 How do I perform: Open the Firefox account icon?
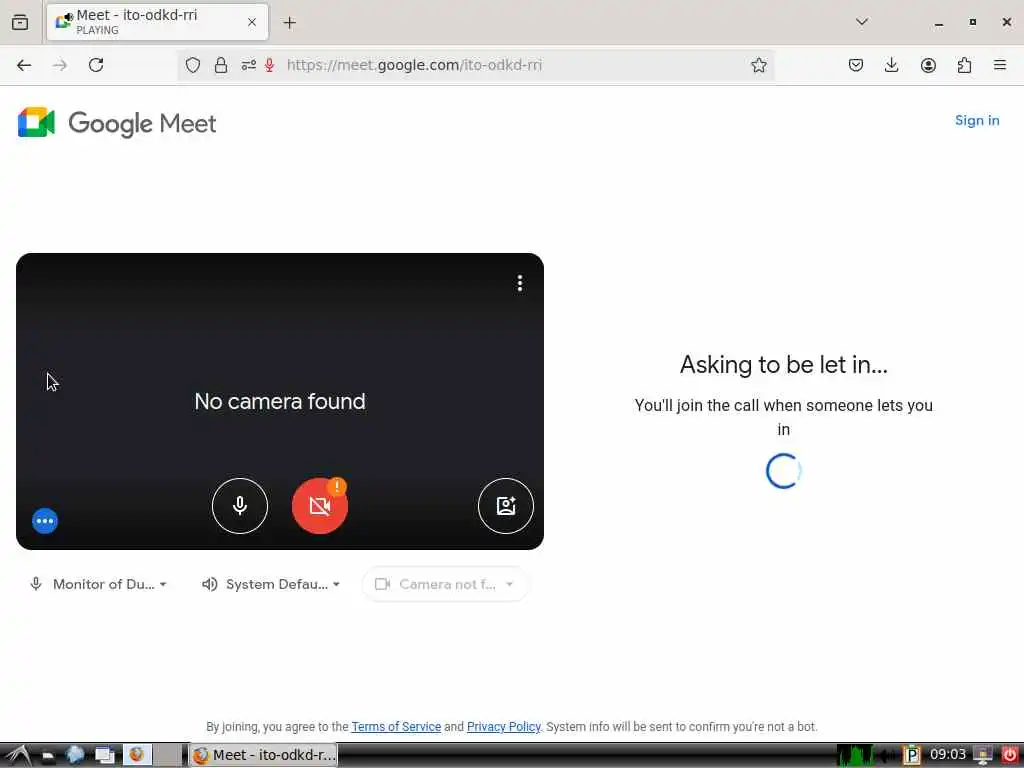click(928, 65)
